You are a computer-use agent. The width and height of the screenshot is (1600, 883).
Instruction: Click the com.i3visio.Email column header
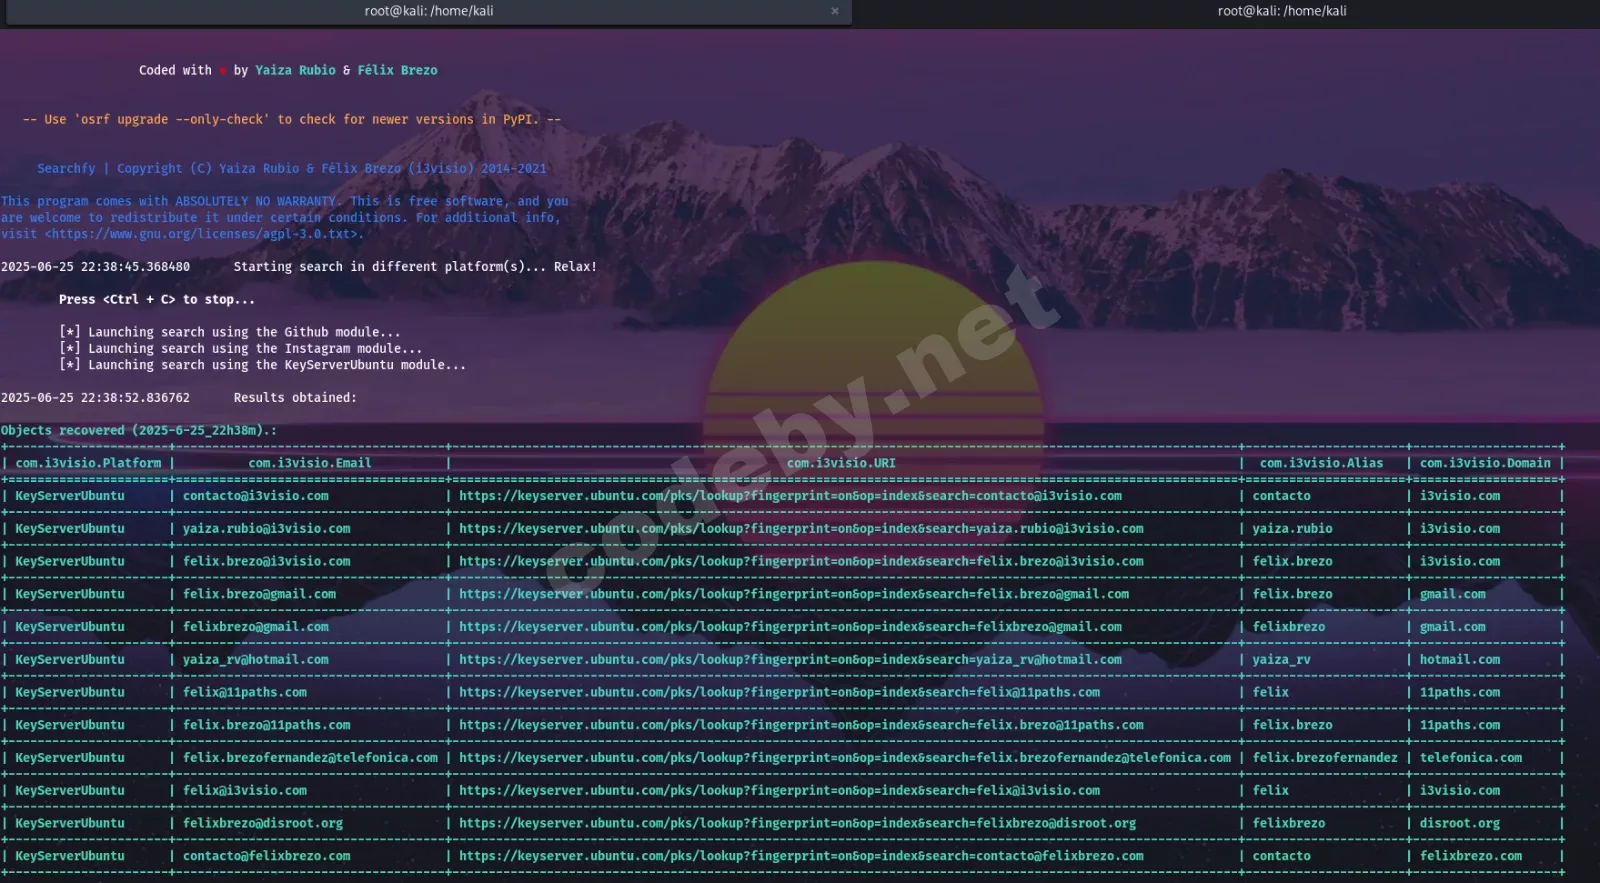coord(310,463)
